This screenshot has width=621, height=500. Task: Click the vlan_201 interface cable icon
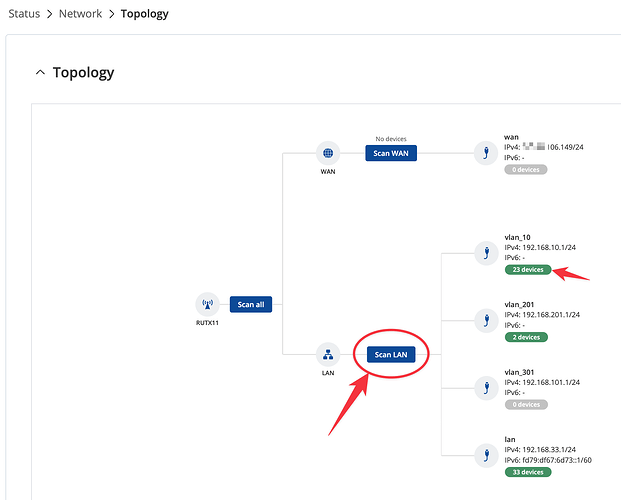pyautogui.click(x=486, y=320)
